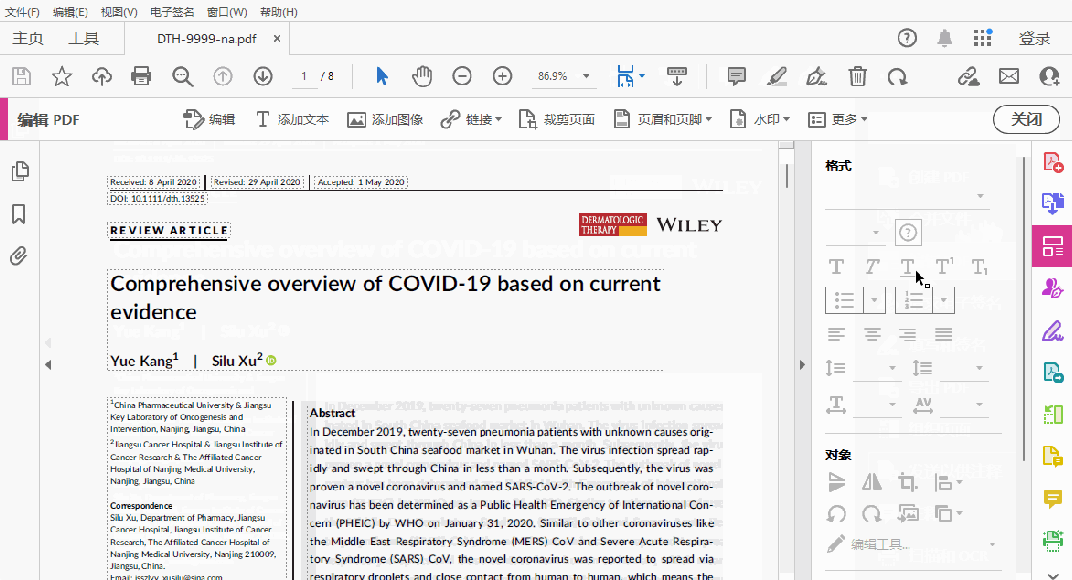The width and height of the screenshot is (1072, 580).
Task: Switch to the 工具 tab
Action: coord(83,38)
